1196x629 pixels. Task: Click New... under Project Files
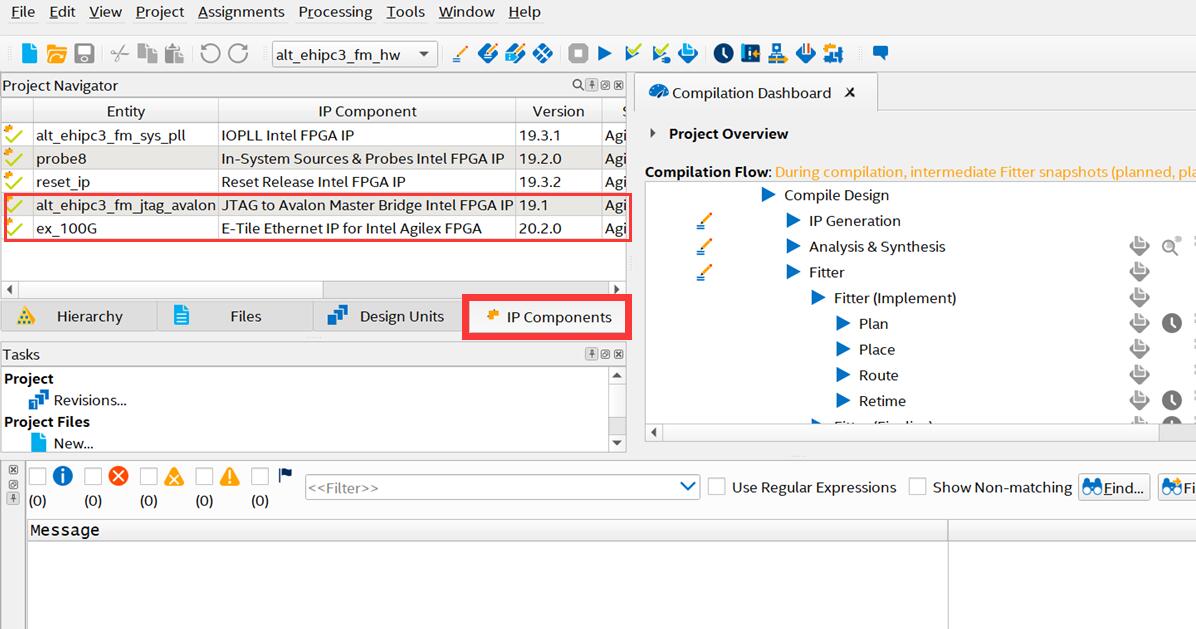[x=73, y=444]
